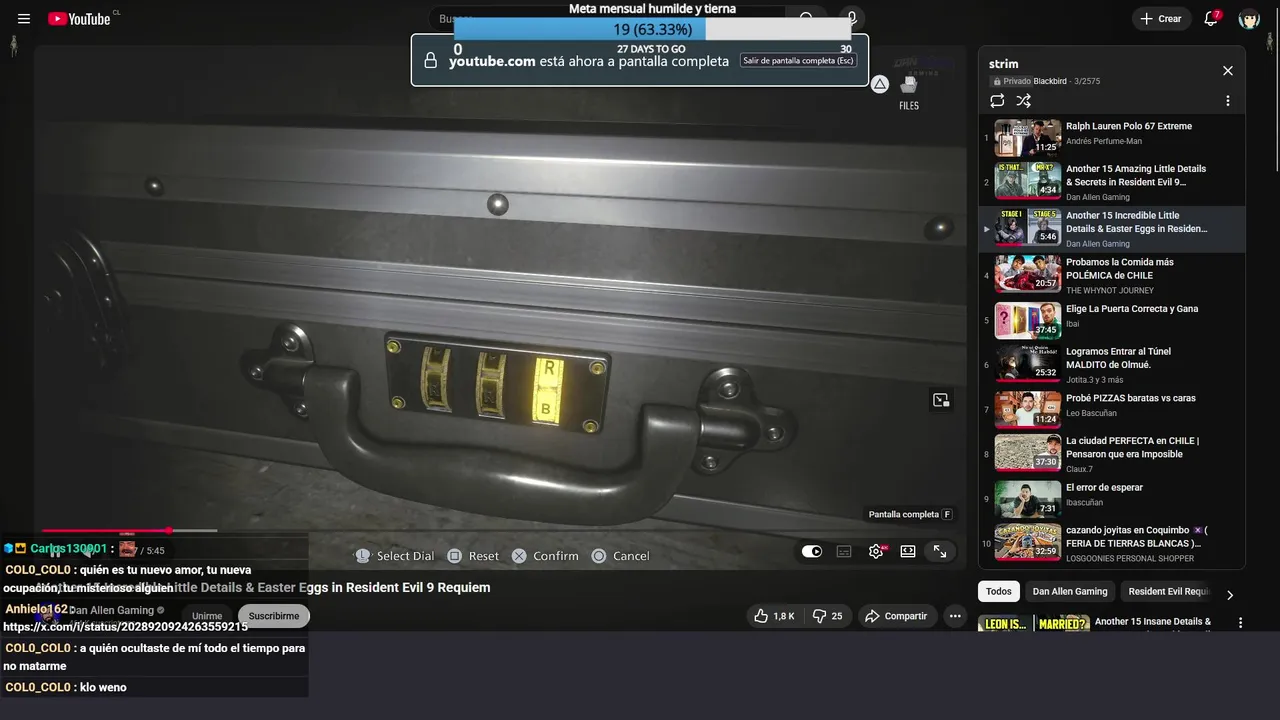Like the video (1,8 K)
Image resolution: width=1280 pixels, height=720 pixels.
point(774,616)
